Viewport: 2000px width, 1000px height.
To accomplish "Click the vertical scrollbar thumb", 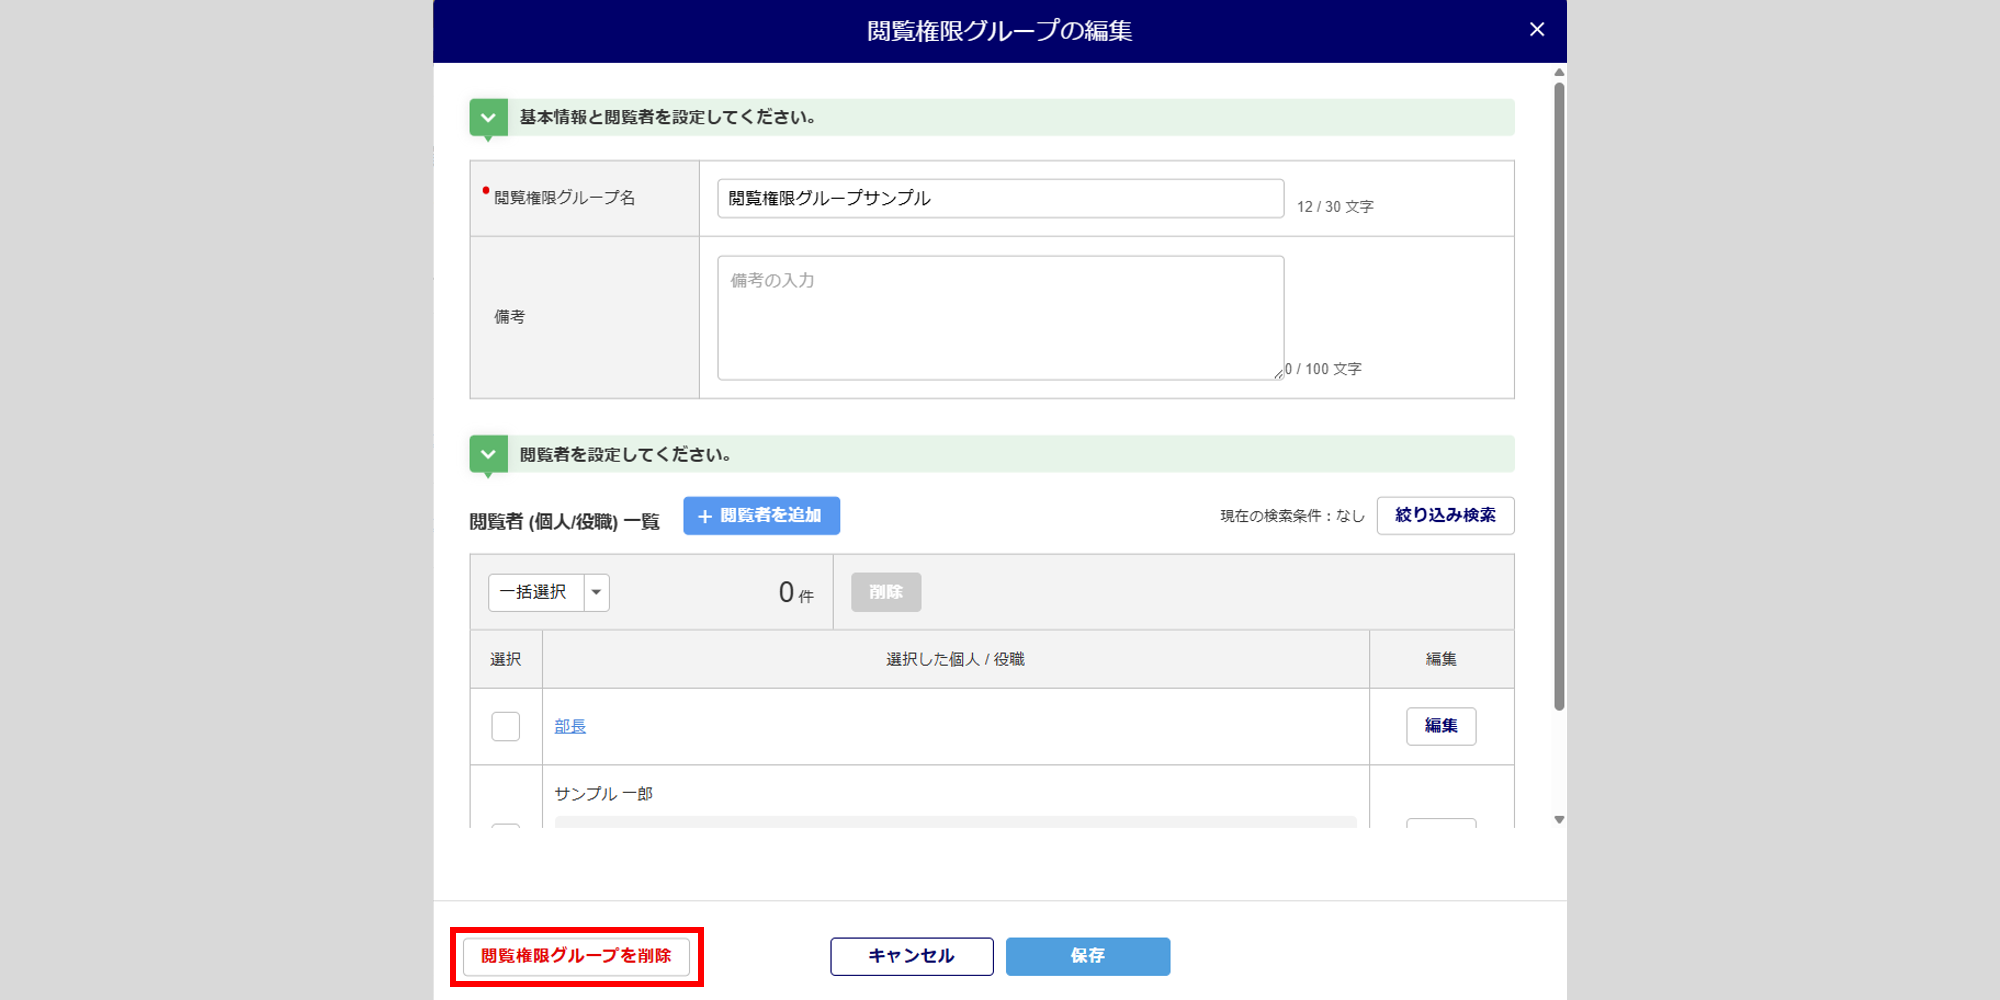I will (x=1559, y=400).
